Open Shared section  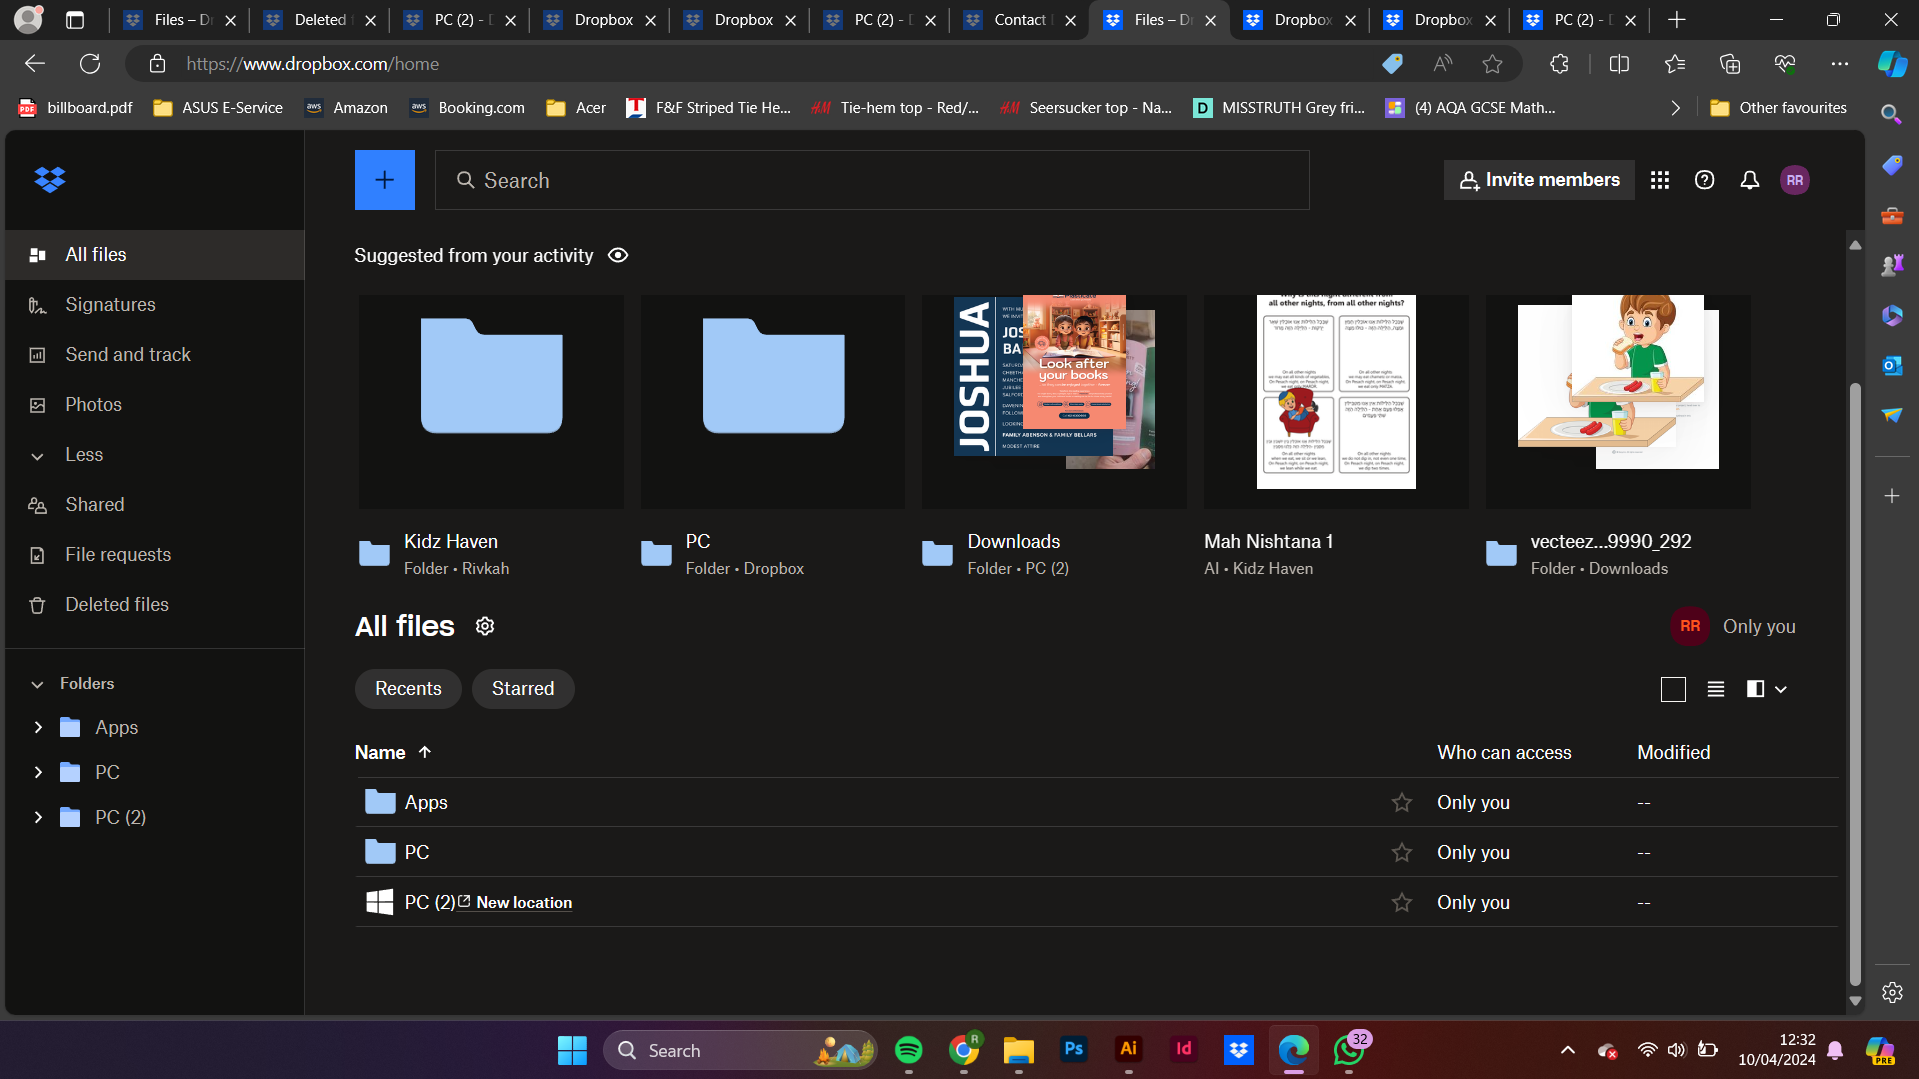155,505
